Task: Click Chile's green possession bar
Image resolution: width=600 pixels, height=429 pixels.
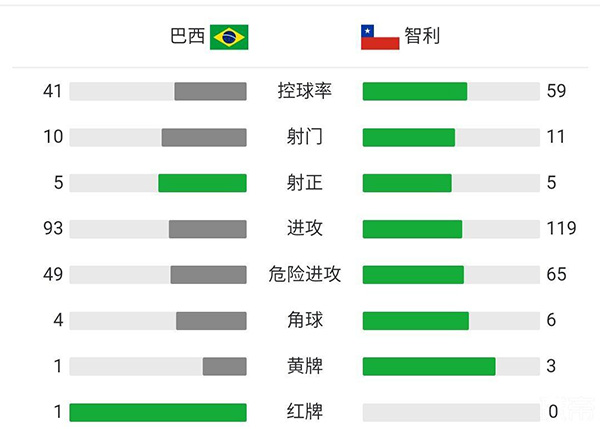Action: 415,91
